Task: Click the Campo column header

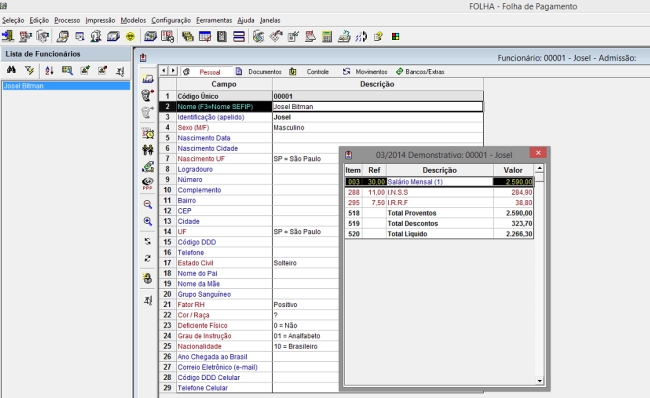Action: 224,84
